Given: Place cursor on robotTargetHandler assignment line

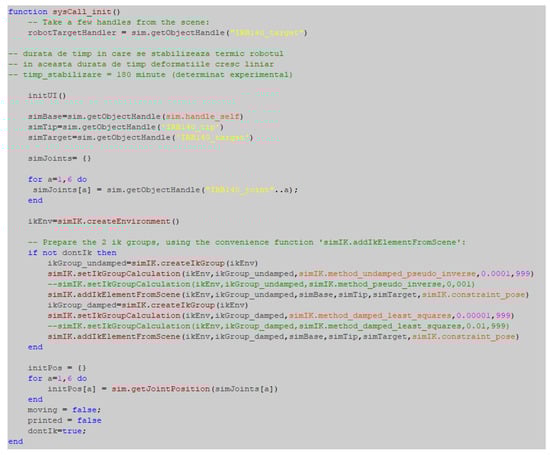Looking at the screenshot, I should coord(168,33).
